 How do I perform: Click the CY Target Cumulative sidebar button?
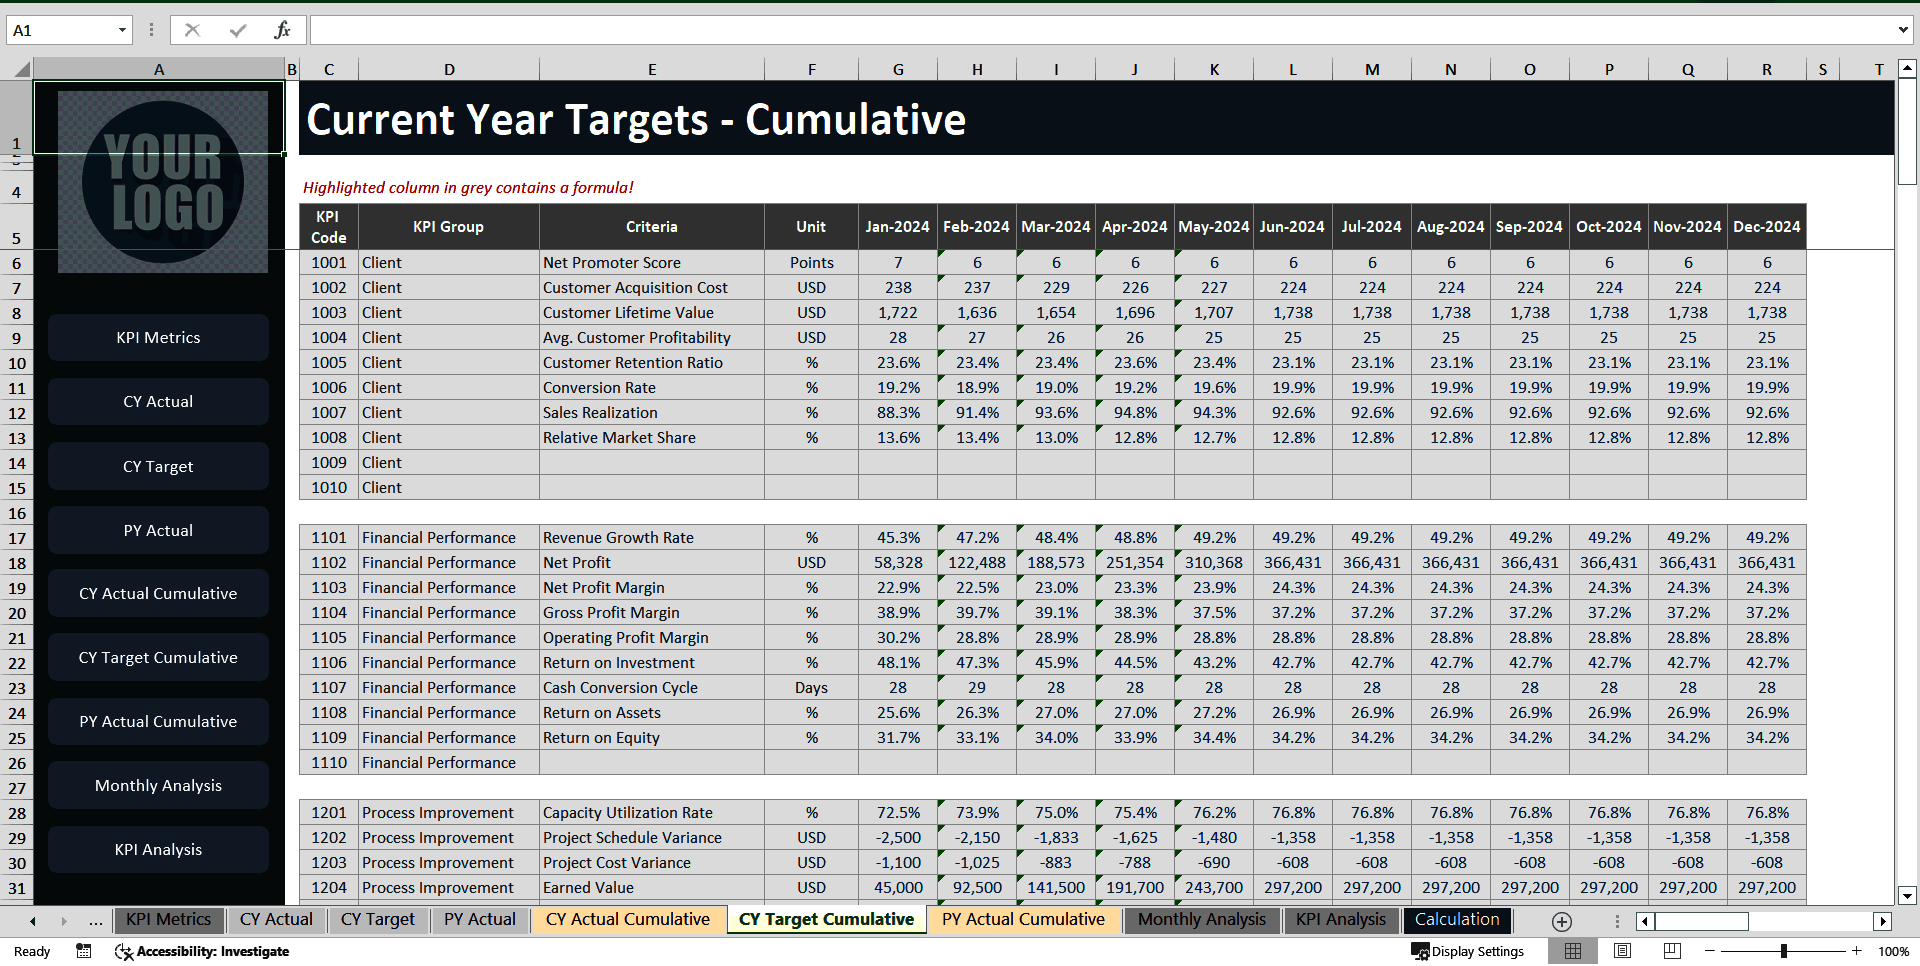point(158,658)
